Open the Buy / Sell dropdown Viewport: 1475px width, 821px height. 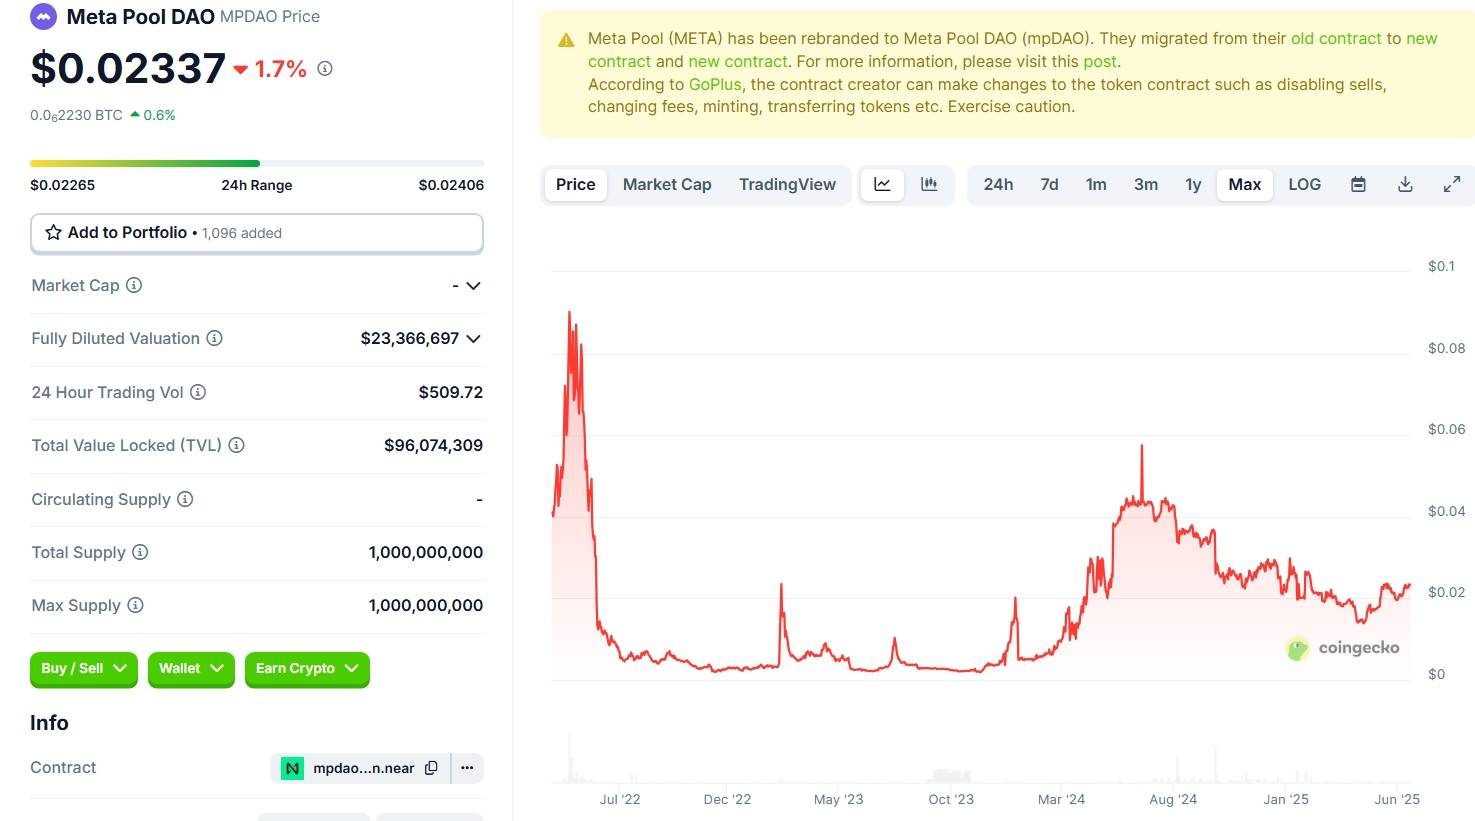coord(83,669)
